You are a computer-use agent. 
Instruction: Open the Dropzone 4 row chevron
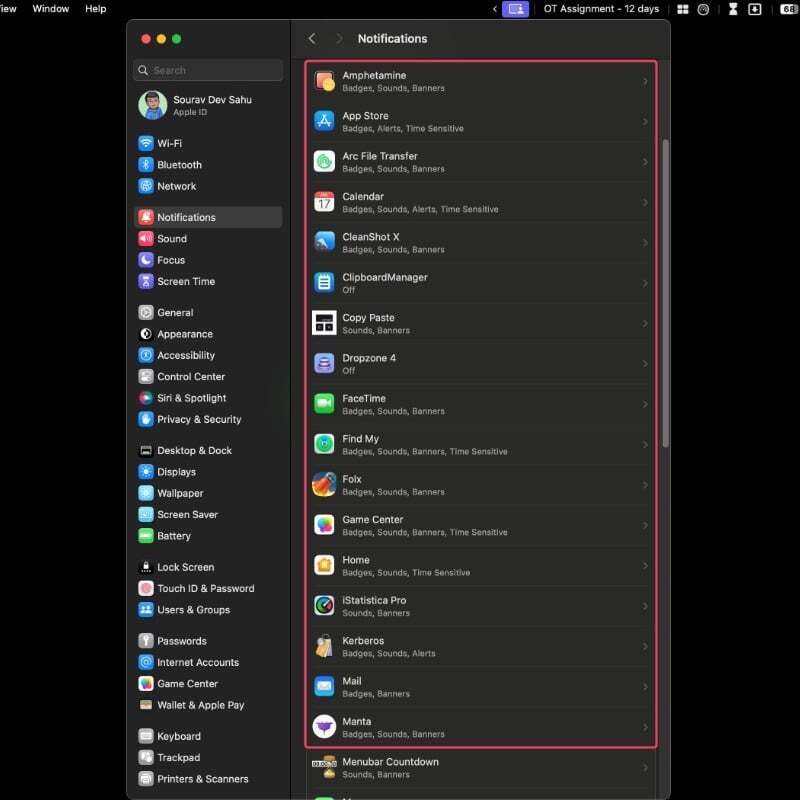pos(645,364)
